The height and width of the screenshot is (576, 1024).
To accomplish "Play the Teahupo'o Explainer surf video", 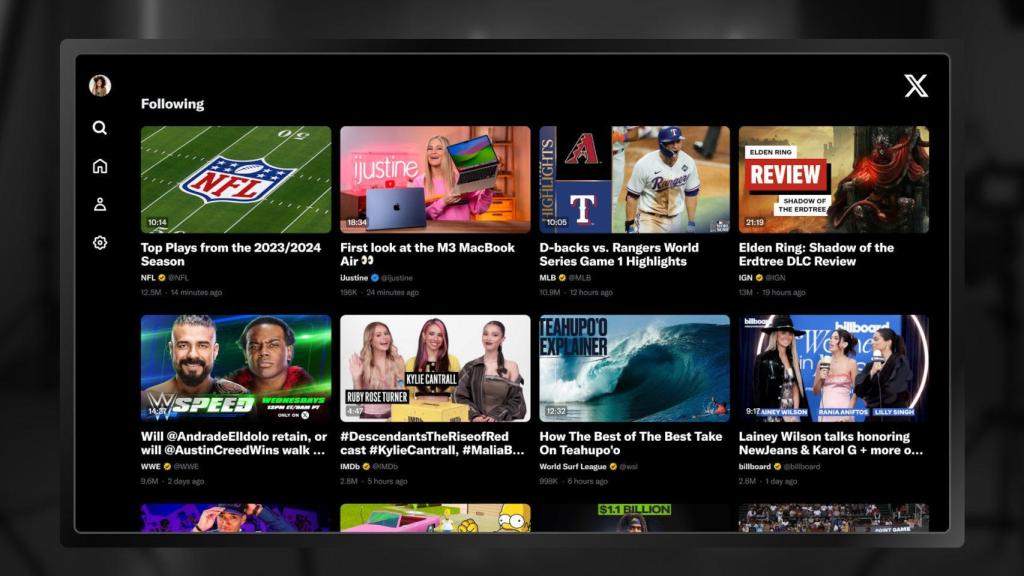I will (634, 368).
